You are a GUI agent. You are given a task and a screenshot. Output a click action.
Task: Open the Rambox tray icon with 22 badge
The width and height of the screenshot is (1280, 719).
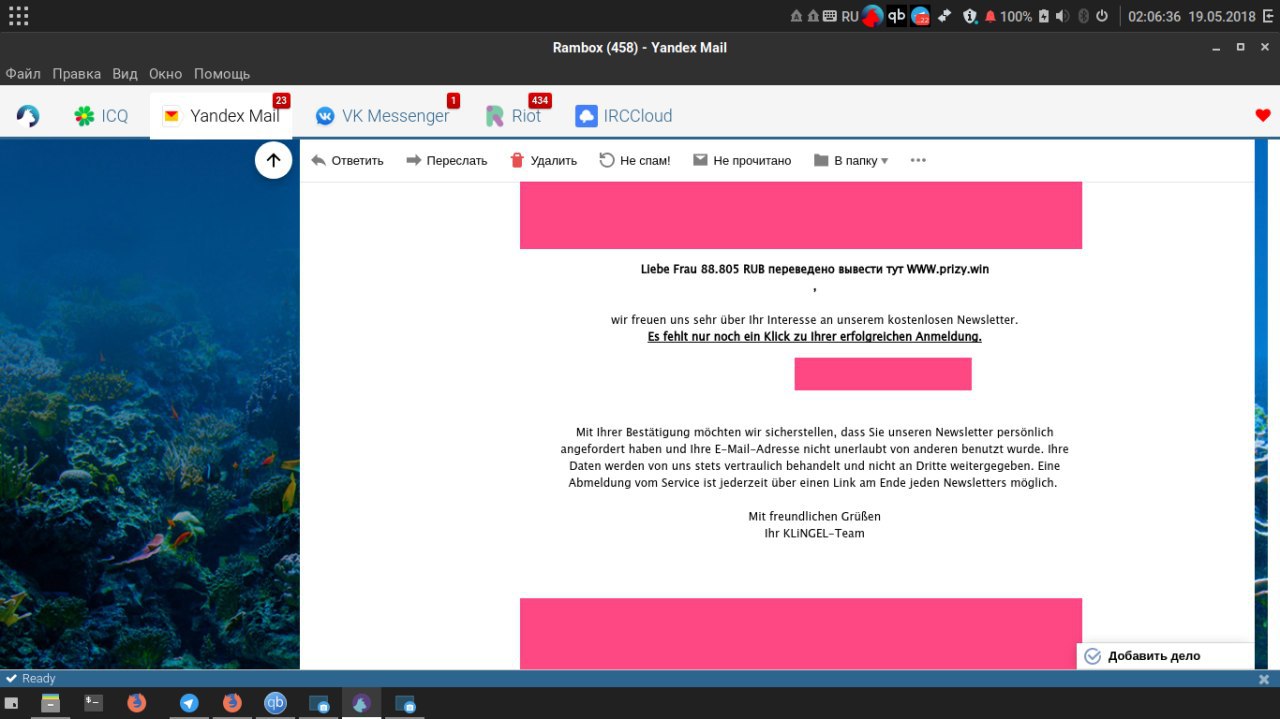pos(920,16)
